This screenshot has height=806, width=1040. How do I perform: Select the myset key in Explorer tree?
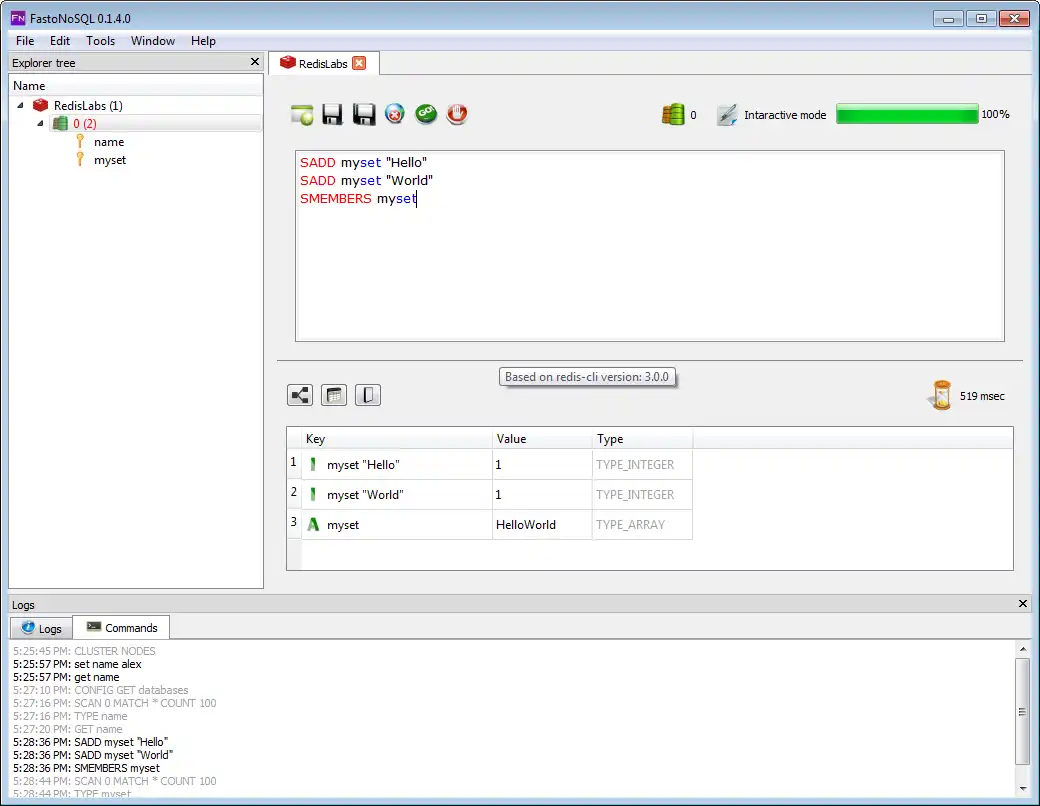click(109, 160)
